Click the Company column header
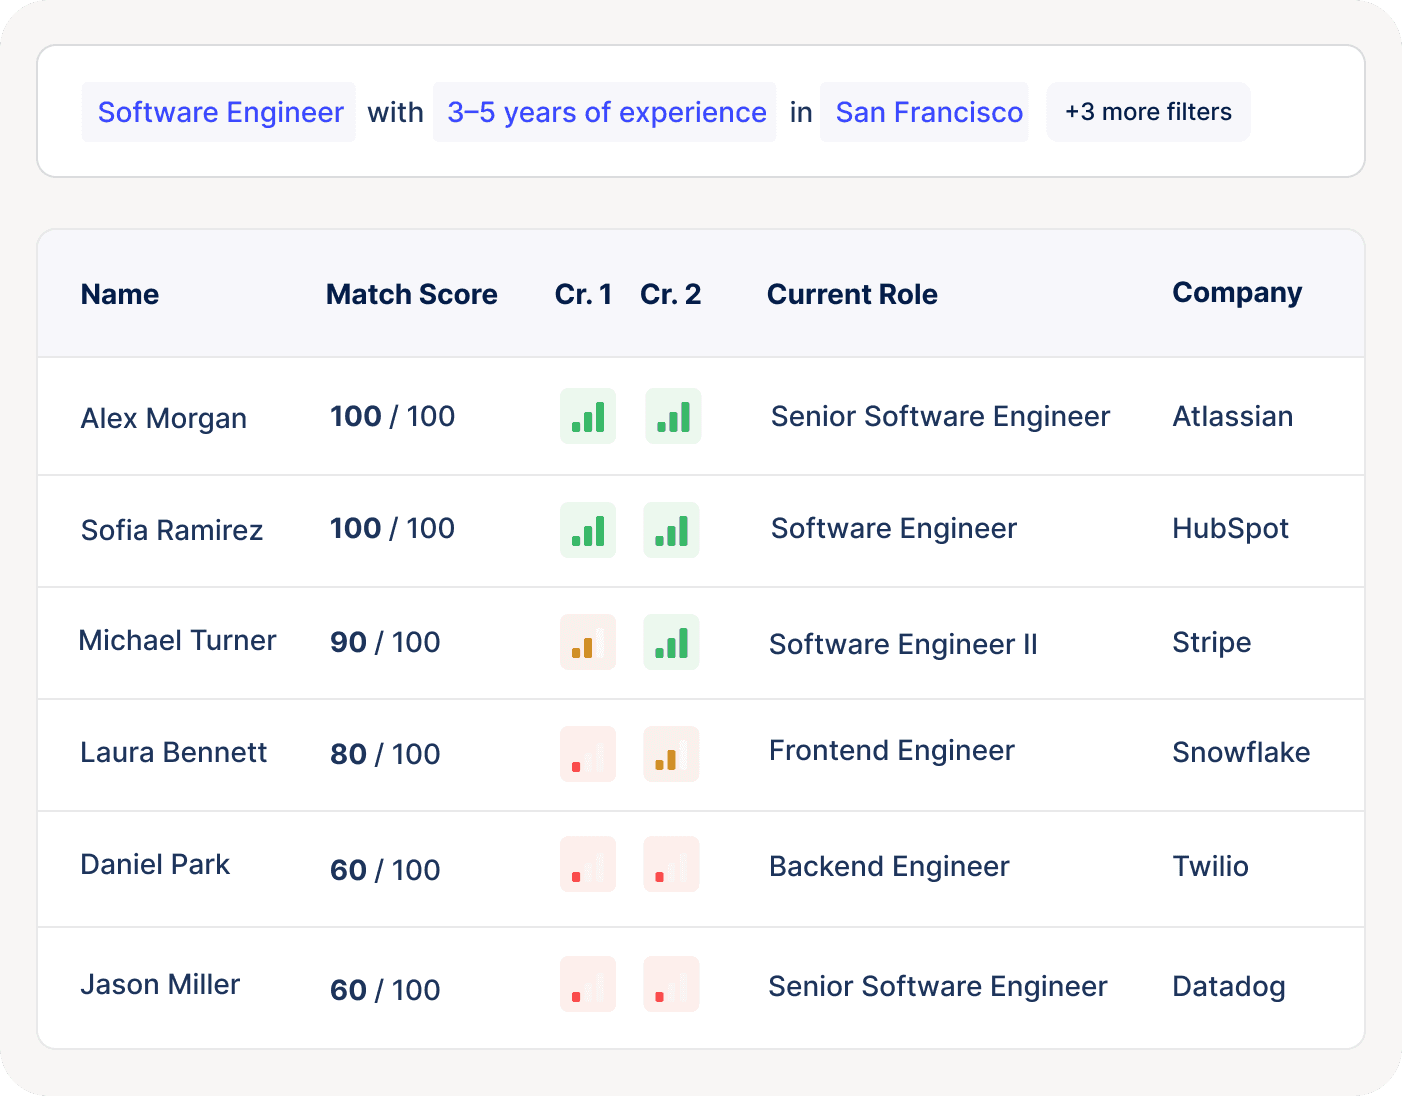Screen dimensions: 1402x1096 tap(1236, 293)
